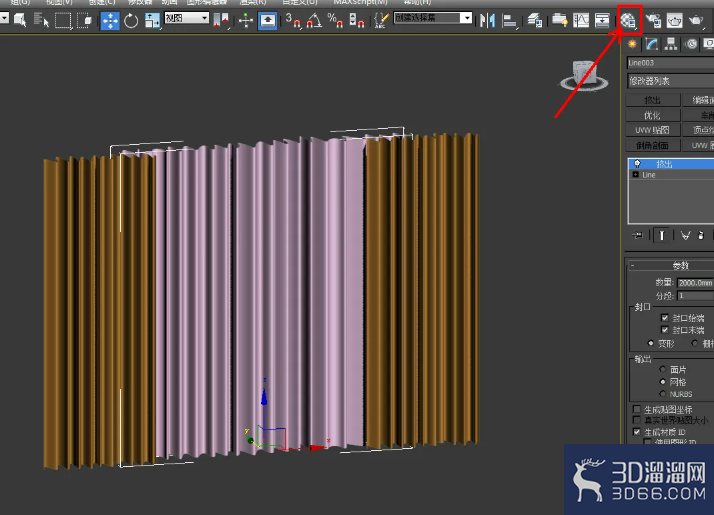Activate the Select and Scale tool
The width and height of the screenshot is (714, 515).
tap(152, 20)
